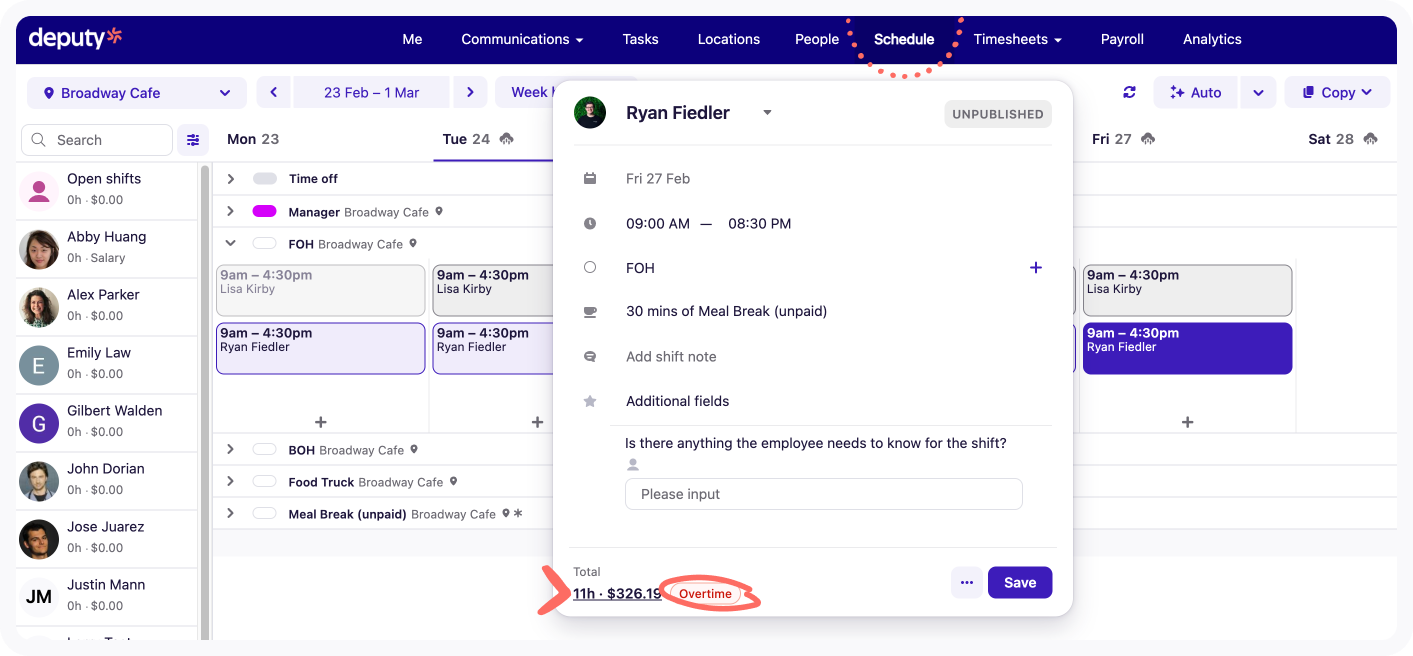Advance to next week with right arrow
This screenshot has width=1413, height=656.
click(470, 92)
